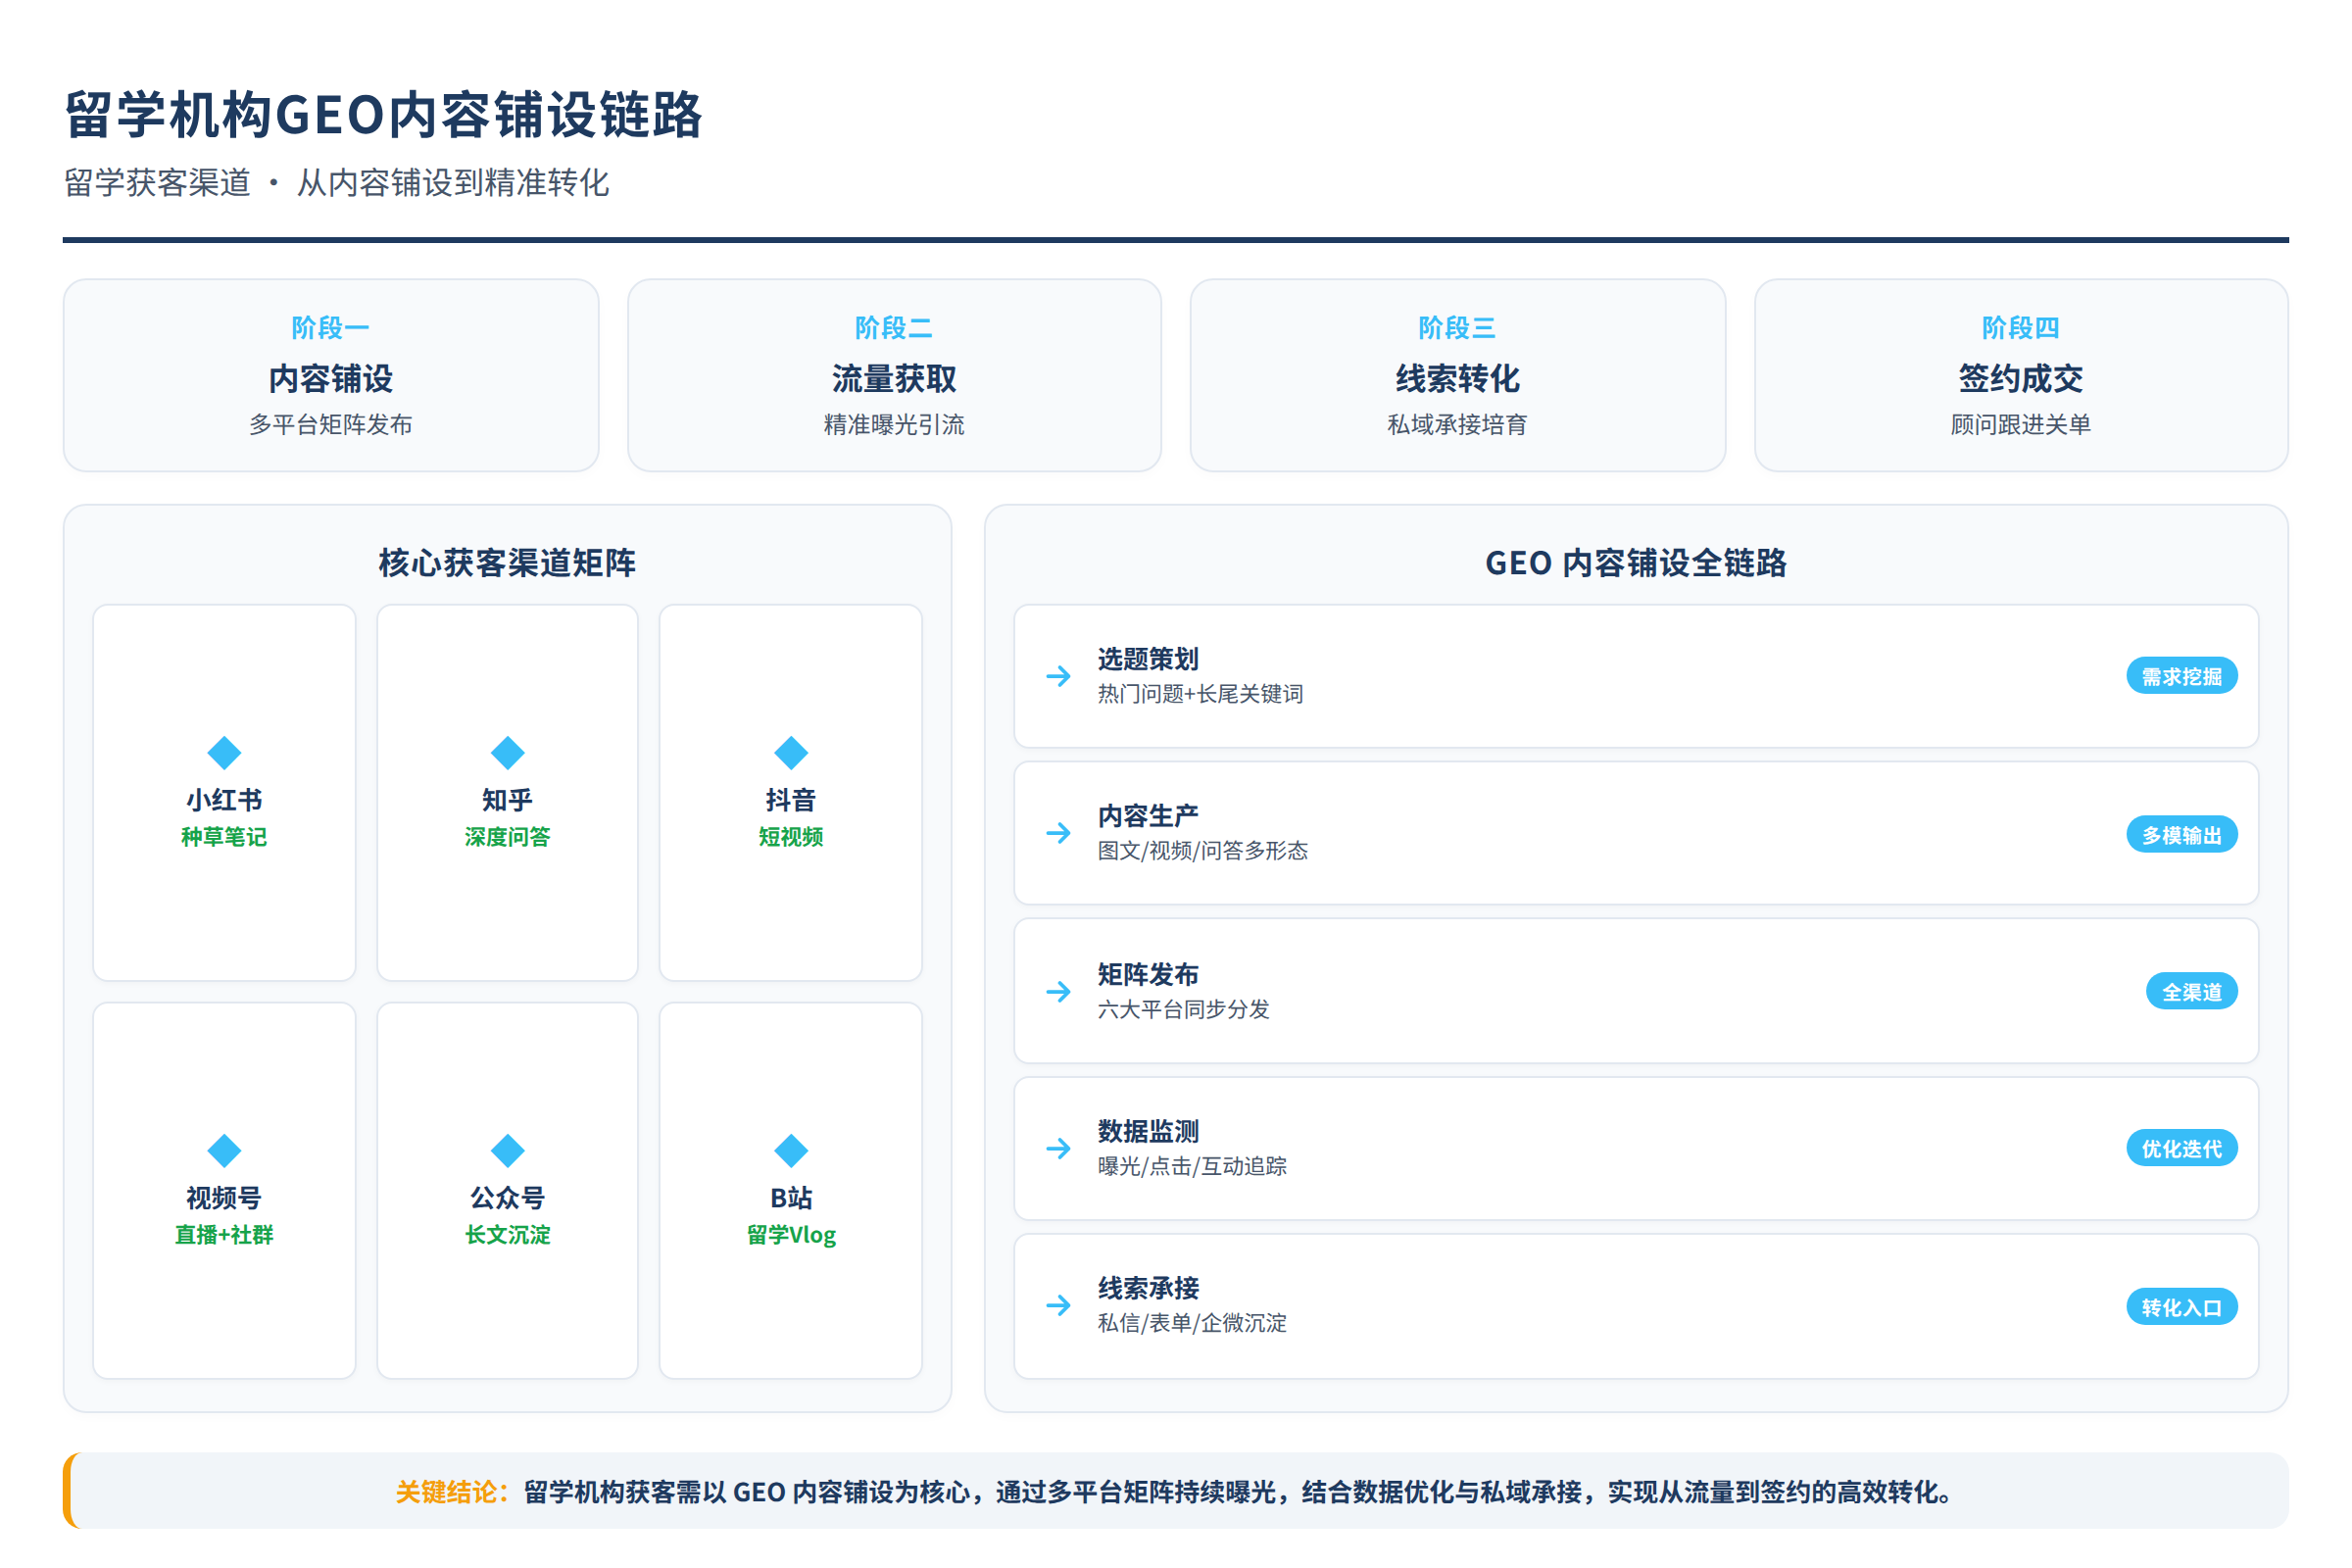The image size is (2352, 1568).
Task: Click the text 热门问题+长尾关键词
Action: 1200,694
